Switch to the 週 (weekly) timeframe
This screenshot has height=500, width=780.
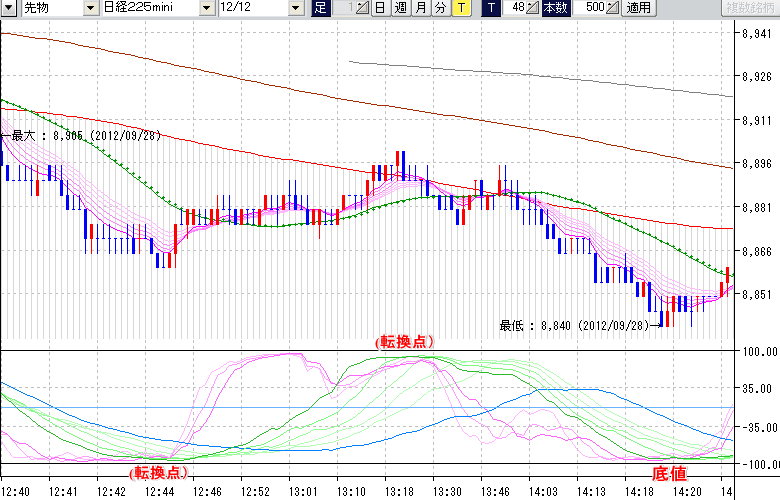tap(400, 8)
